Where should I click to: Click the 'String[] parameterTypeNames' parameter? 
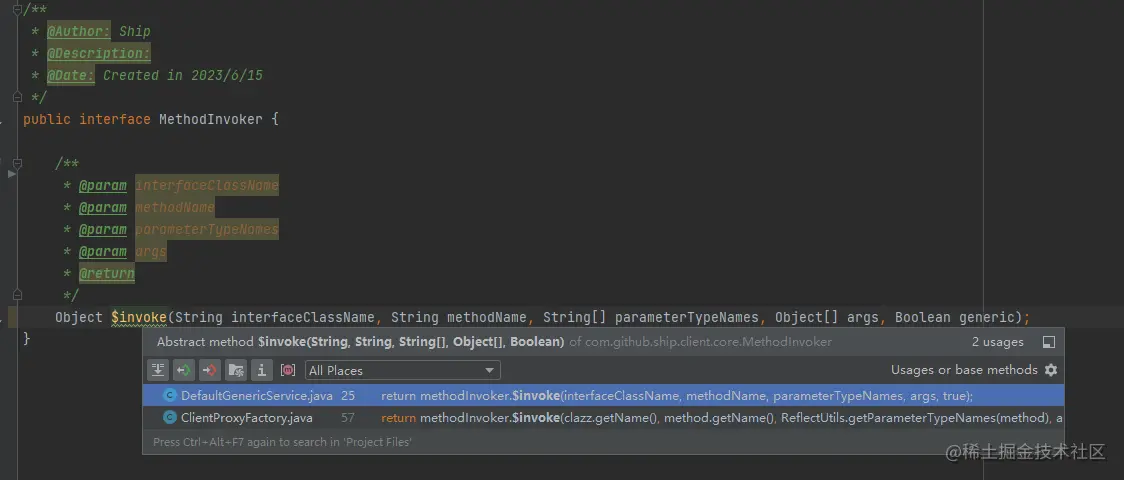(651, 317)
